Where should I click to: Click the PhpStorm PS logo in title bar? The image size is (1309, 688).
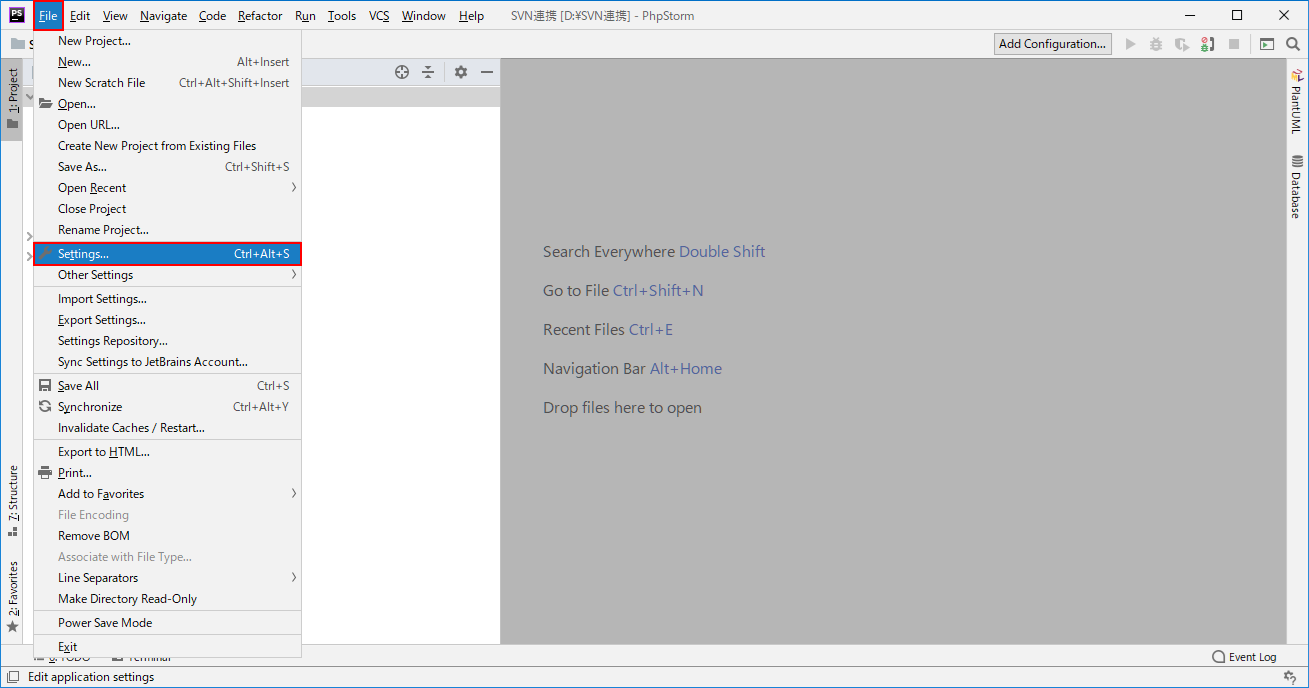(x=17, y=15)
